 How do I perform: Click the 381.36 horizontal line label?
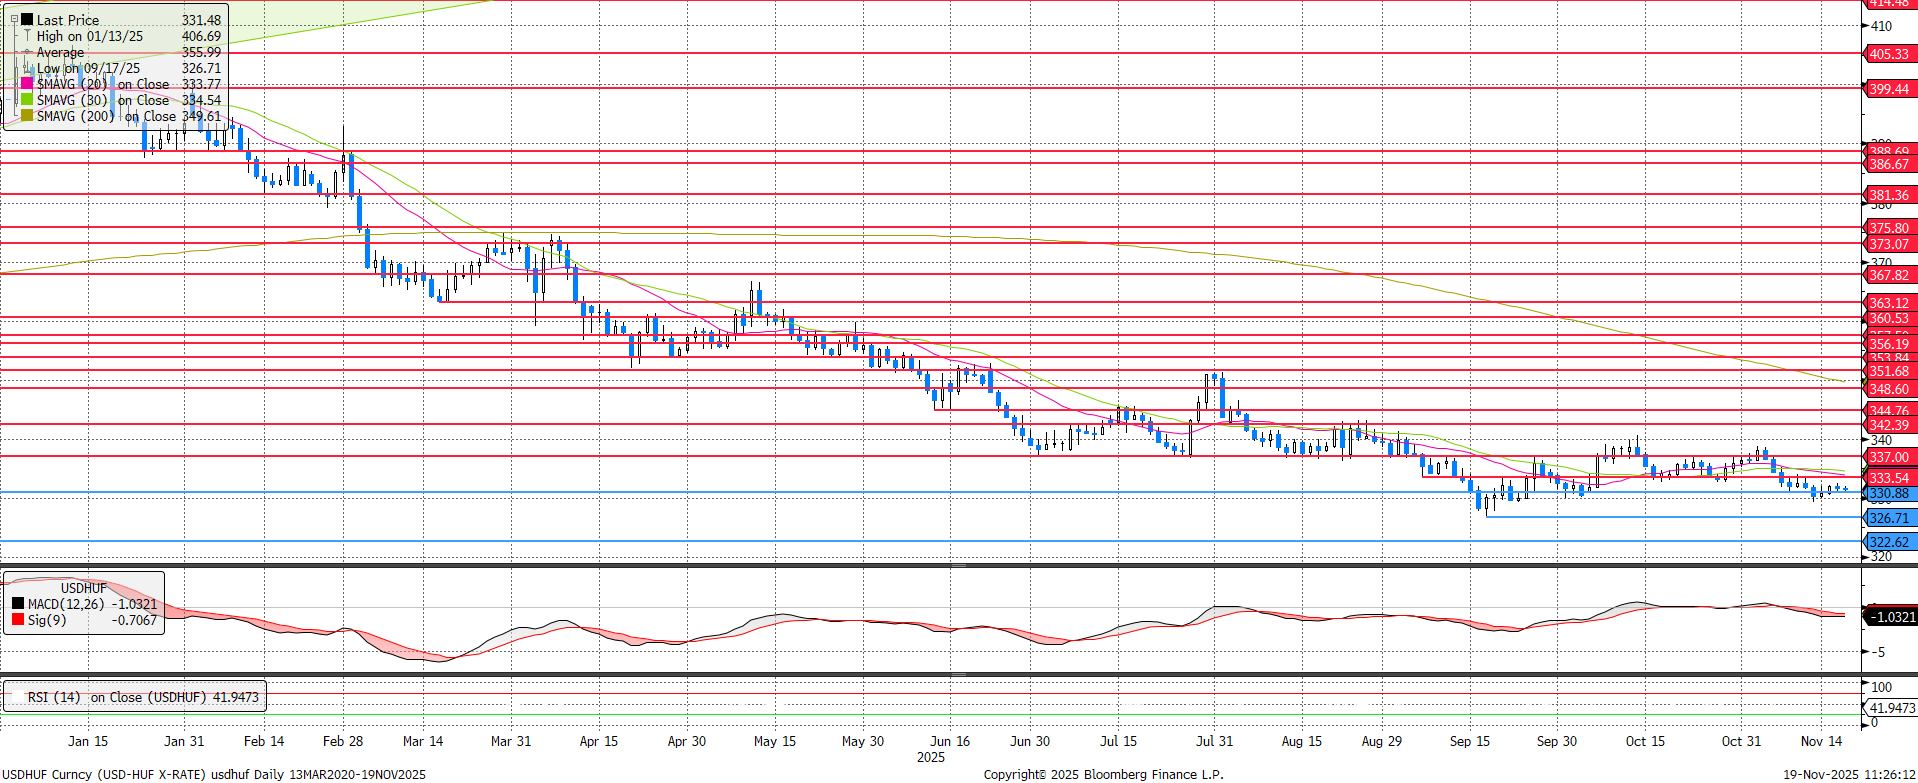pyautogui.click(x=1888, y=195)
